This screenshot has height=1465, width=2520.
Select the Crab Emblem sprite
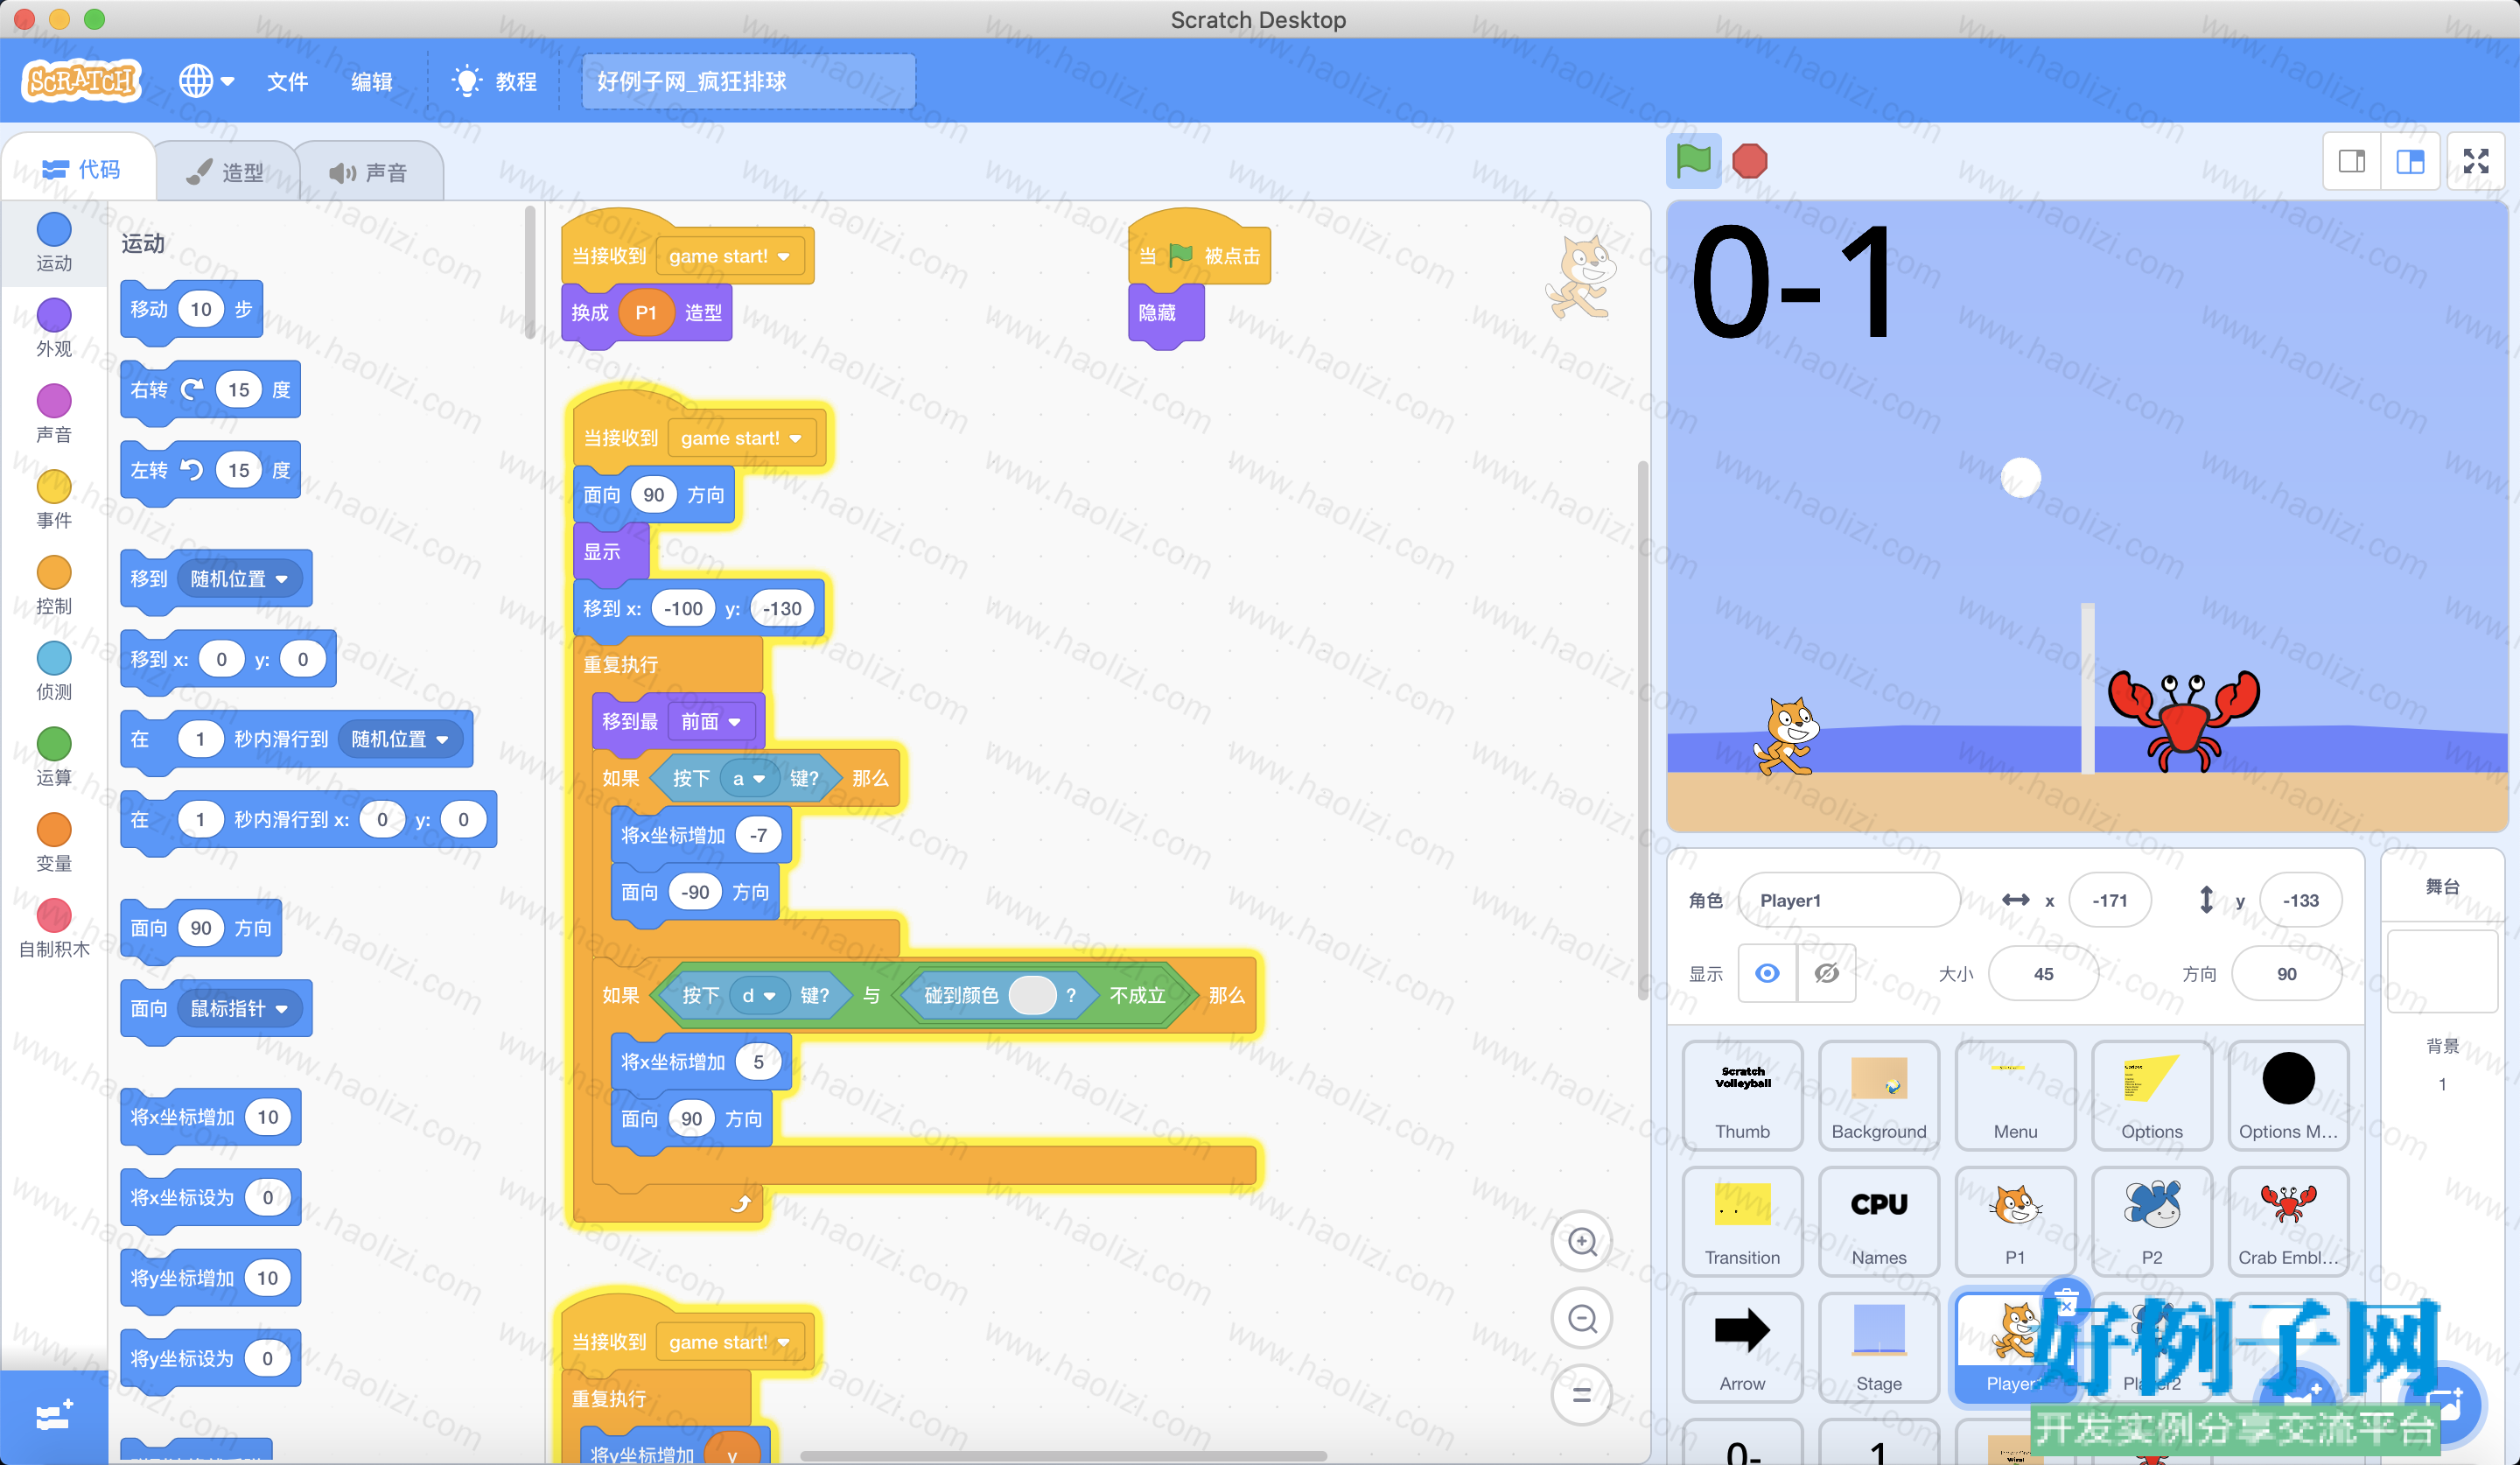tap(2288, 1221)
